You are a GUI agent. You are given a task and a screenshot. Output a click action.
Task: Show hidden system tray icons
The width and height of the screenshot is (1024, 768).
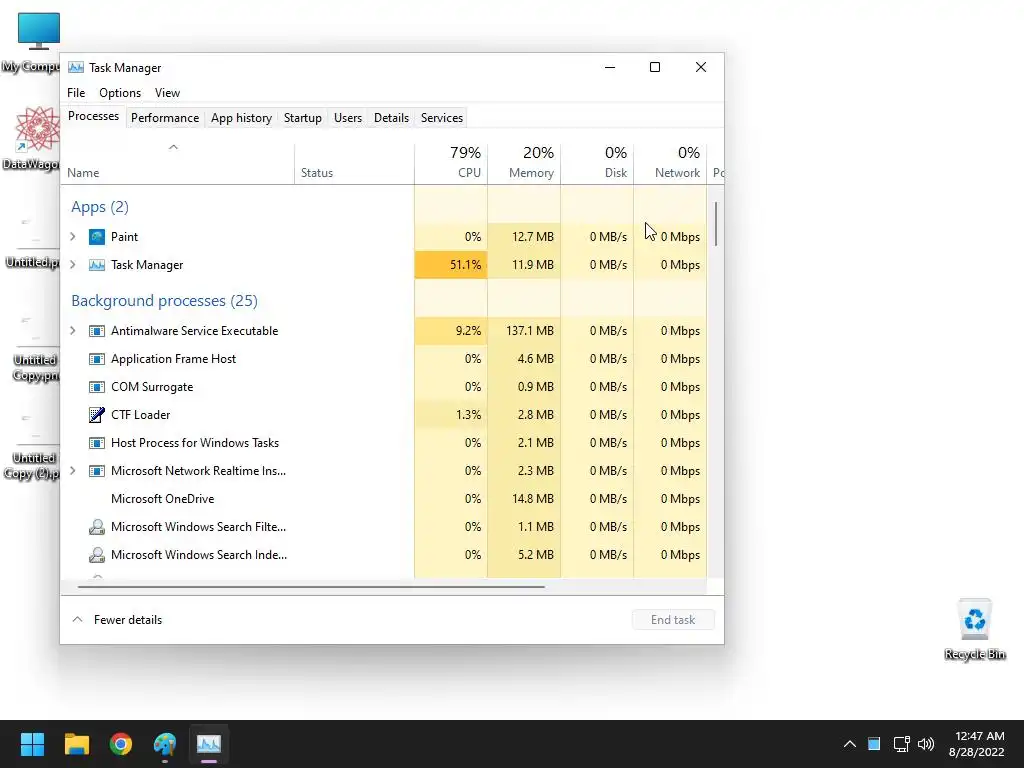[x=849, y=744]
